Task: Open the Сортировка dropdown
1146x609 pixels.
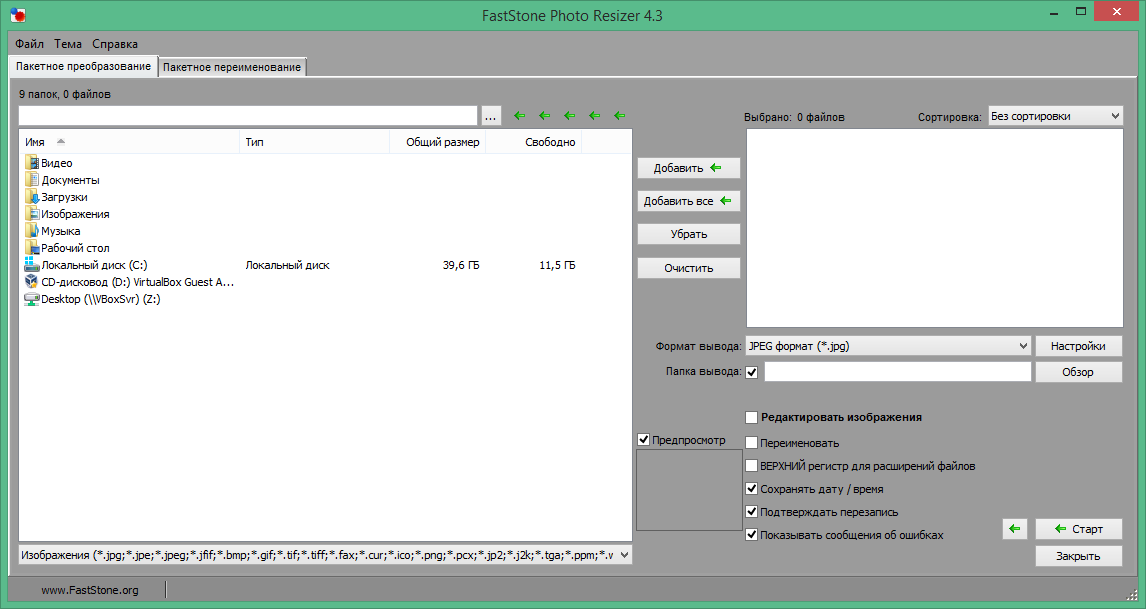Action: tap(1055, 116)
